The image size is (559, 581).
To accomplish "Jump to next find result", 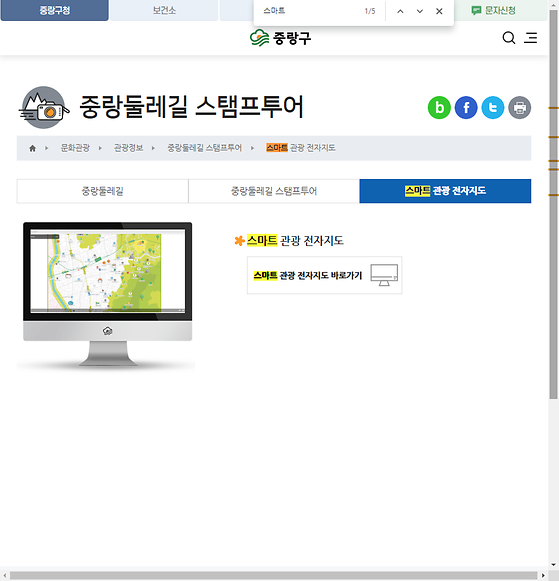I will [x=420, y=11].
